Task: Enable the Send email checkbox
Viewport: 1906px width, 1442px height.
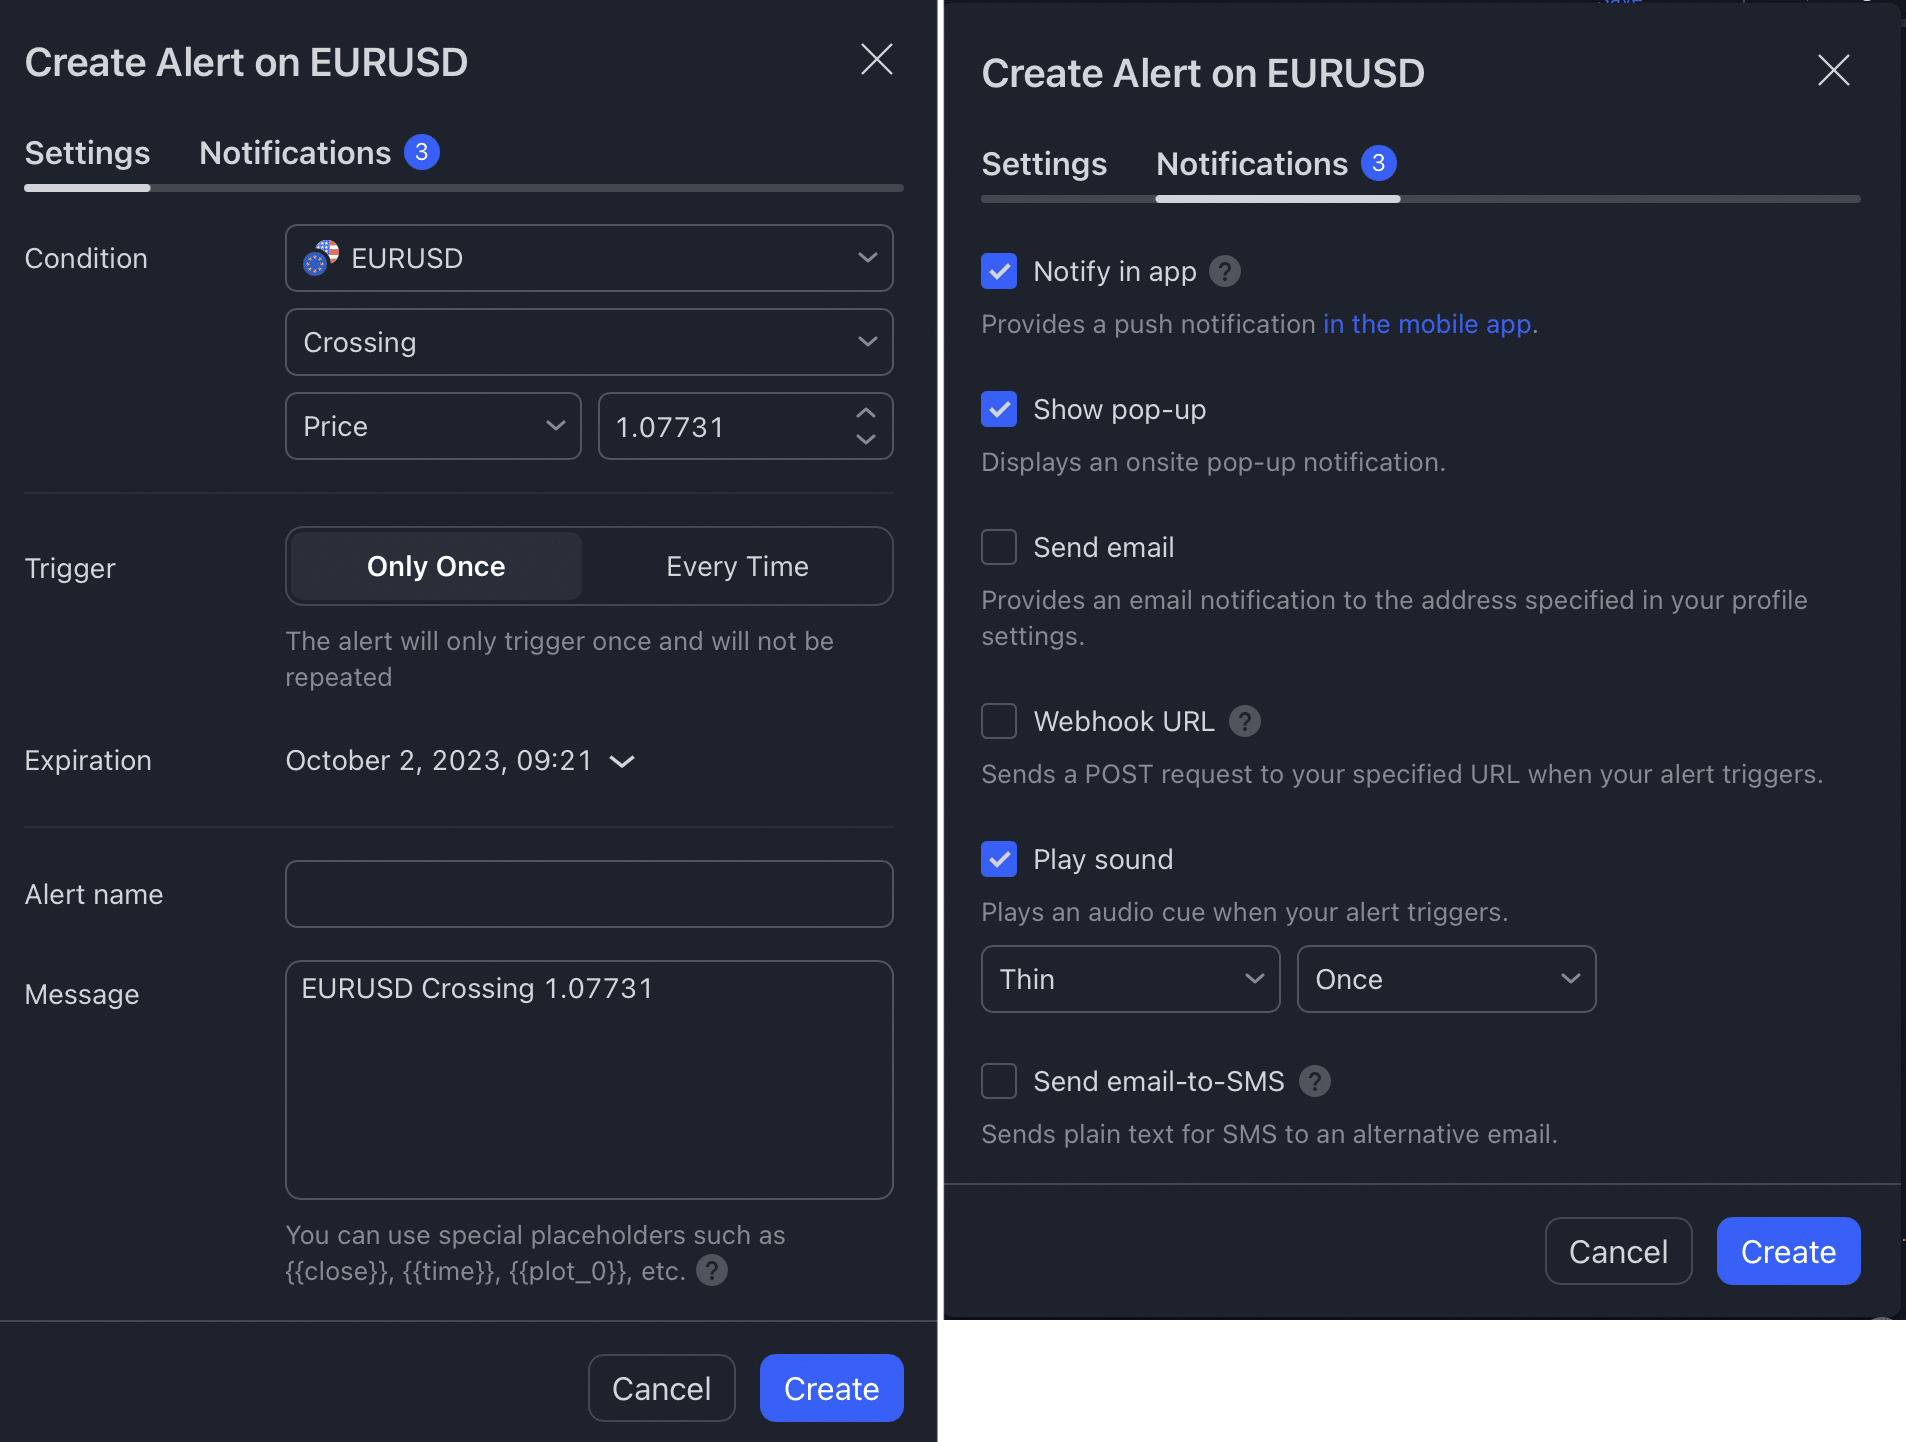Action: click(x=998, y=547)
